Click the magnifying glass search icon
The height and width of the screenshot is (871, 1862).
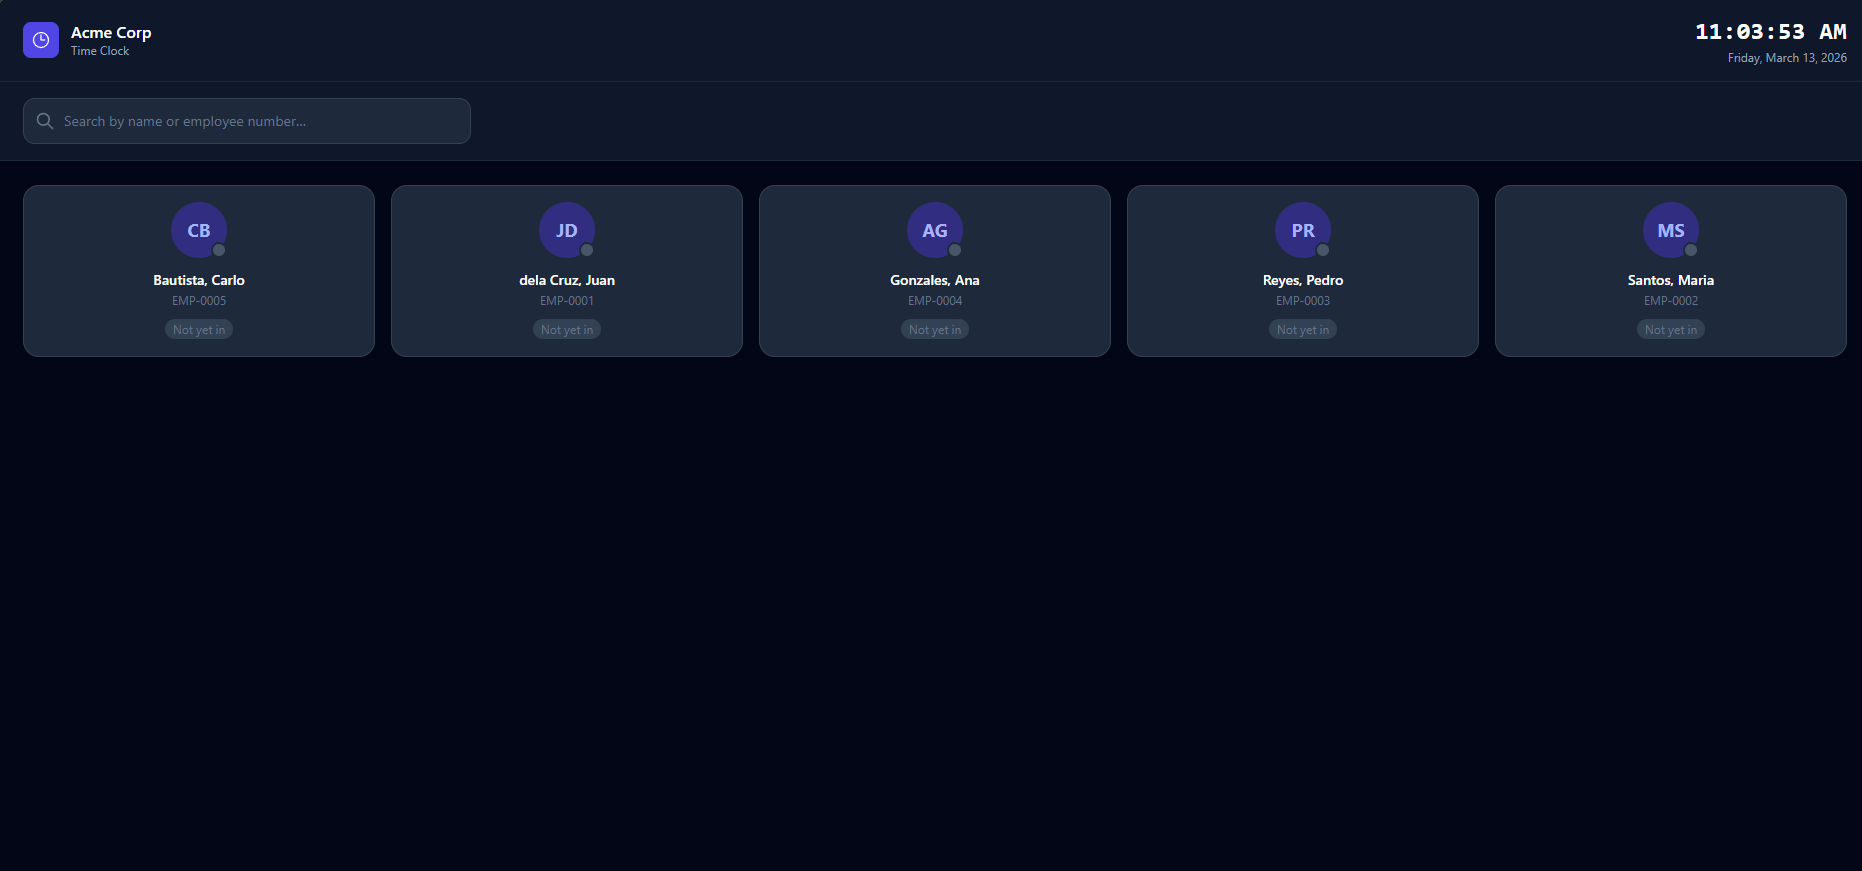[45, 121]
